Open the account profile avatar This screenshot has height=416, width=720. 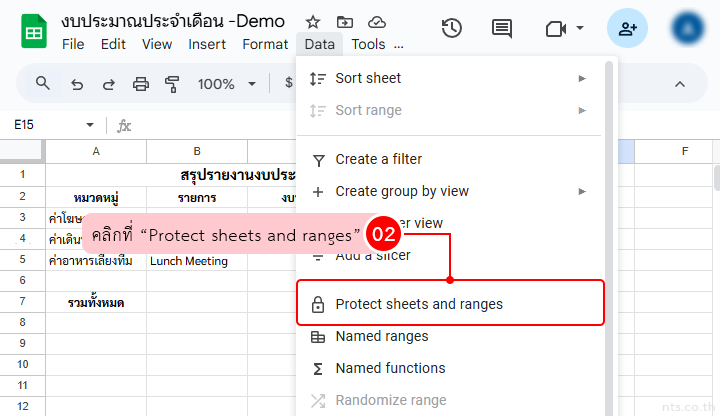[x=687, y=28]
